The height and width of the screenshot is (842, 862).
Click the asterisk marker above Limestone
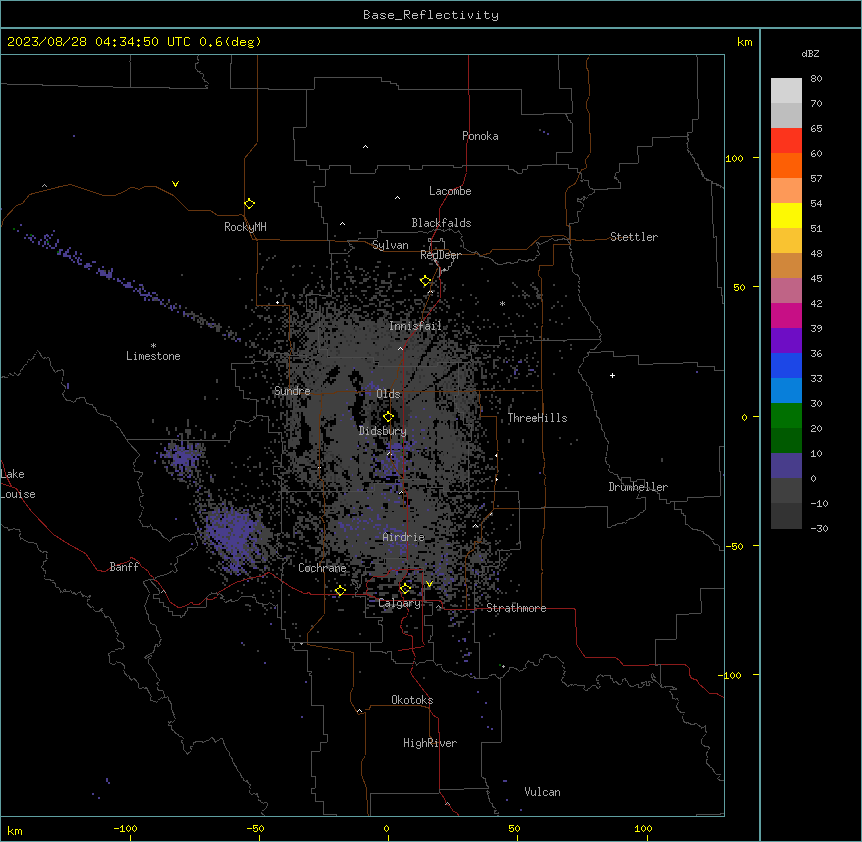(153, 346)
